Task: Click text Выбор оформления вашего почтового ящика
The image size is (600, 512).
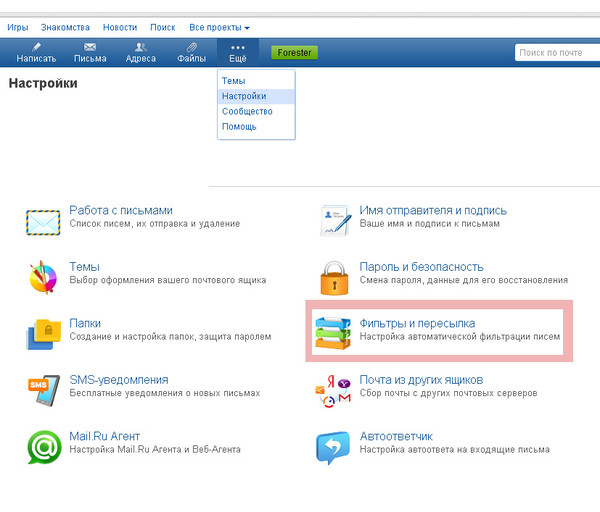Action: tap(168, 280)
